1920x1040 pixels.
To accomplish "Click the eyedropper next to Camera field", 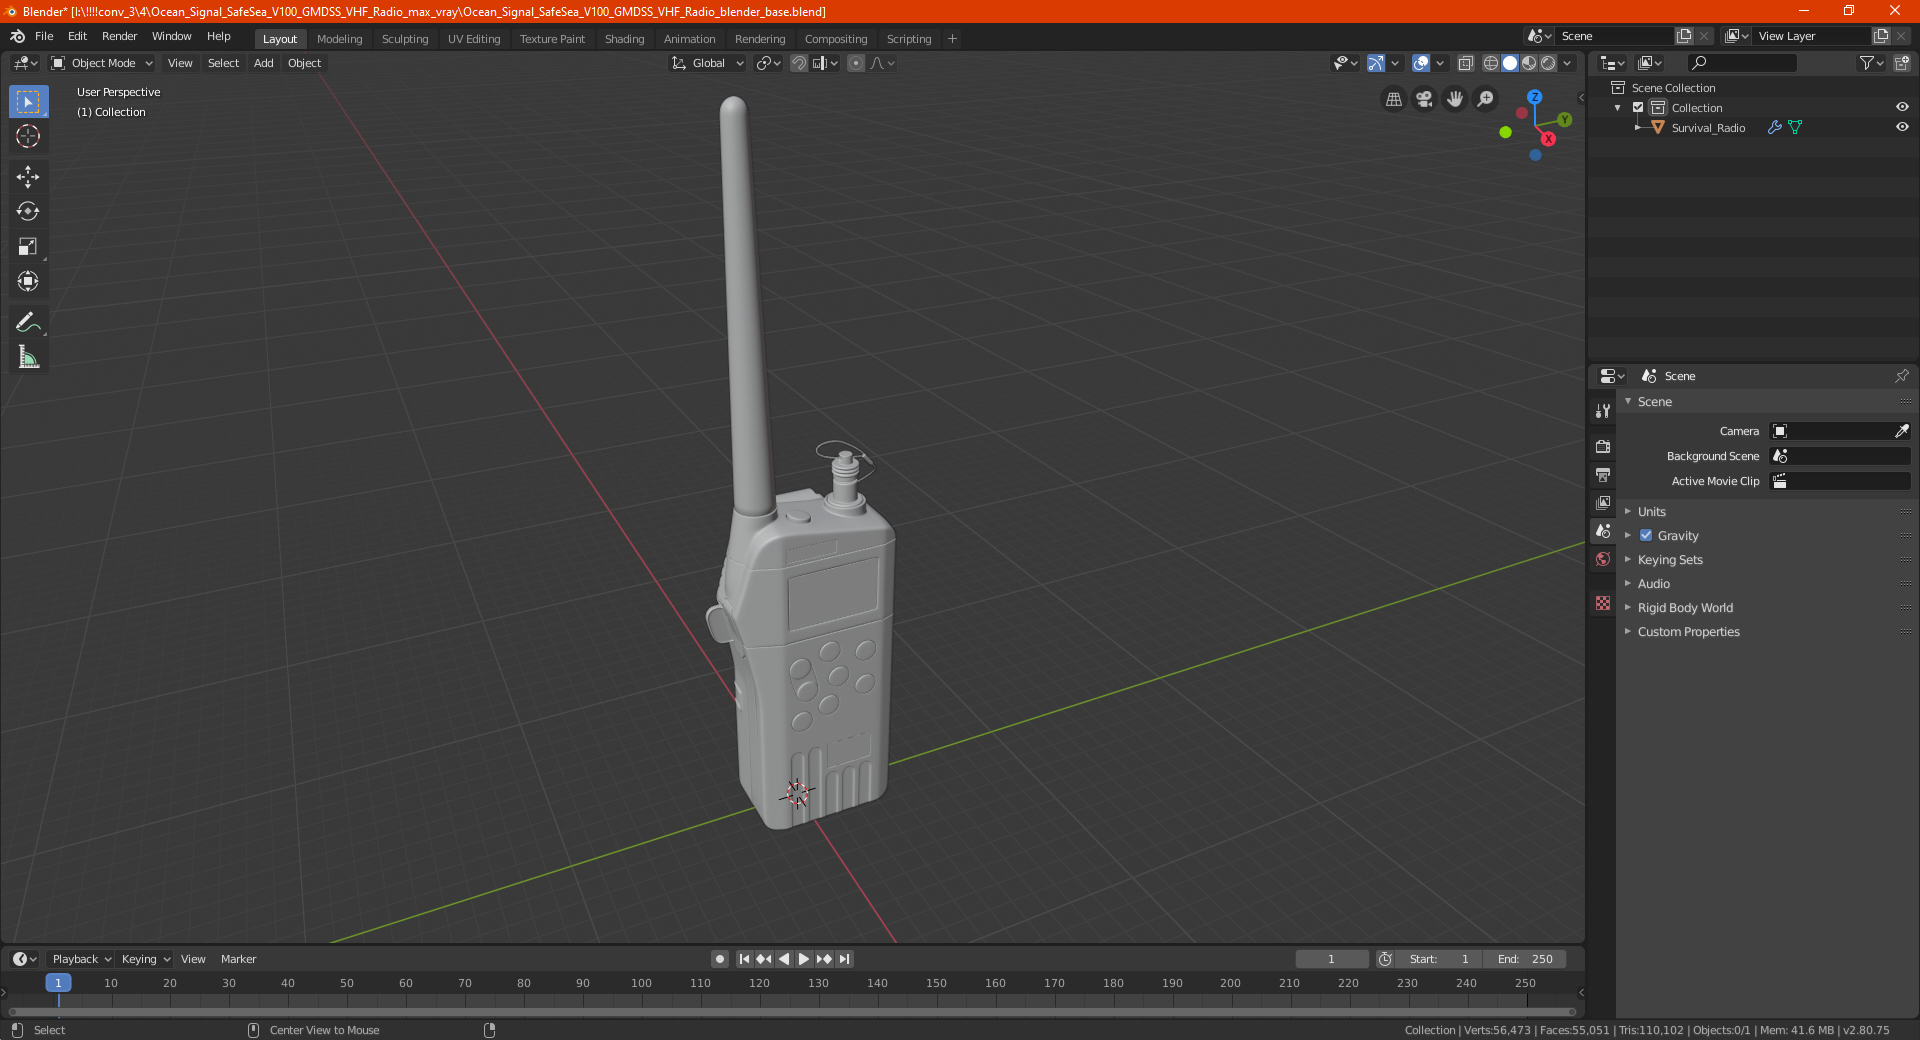I will (x=1901, y=431).
